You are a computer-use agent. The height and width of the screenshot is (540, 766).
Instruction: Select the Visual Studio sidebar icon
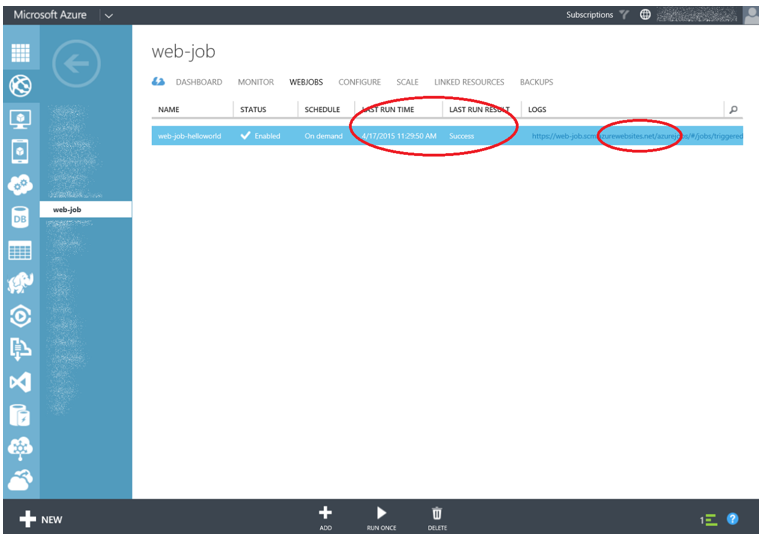point(20,381)
